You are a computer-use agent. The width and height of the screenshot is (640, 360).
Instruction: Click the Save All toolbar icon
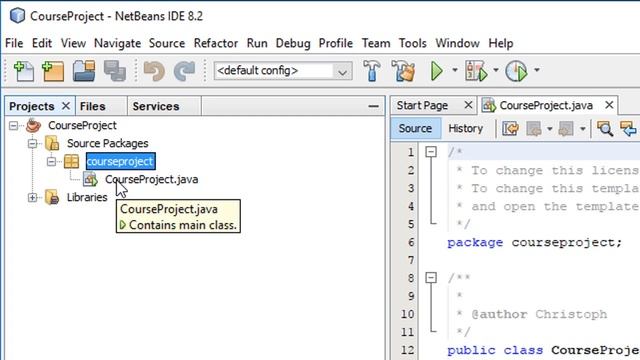[x=115, y=71]
